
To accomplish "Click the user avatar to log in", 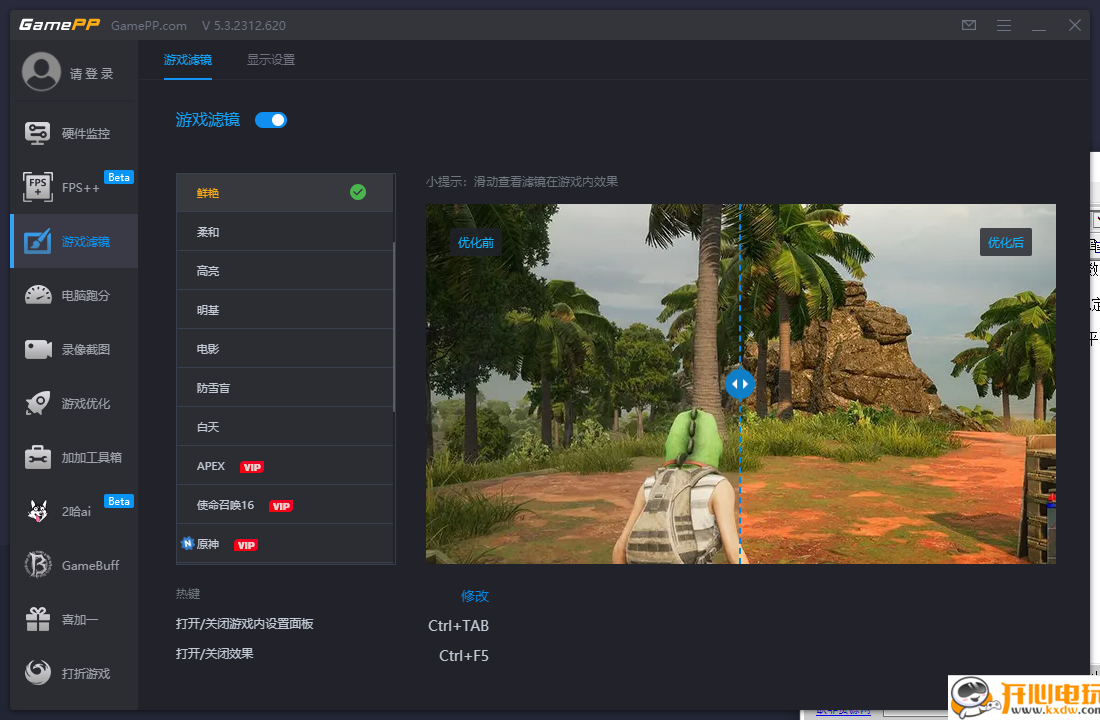I will pyautogui.click(x=41, y=72).
